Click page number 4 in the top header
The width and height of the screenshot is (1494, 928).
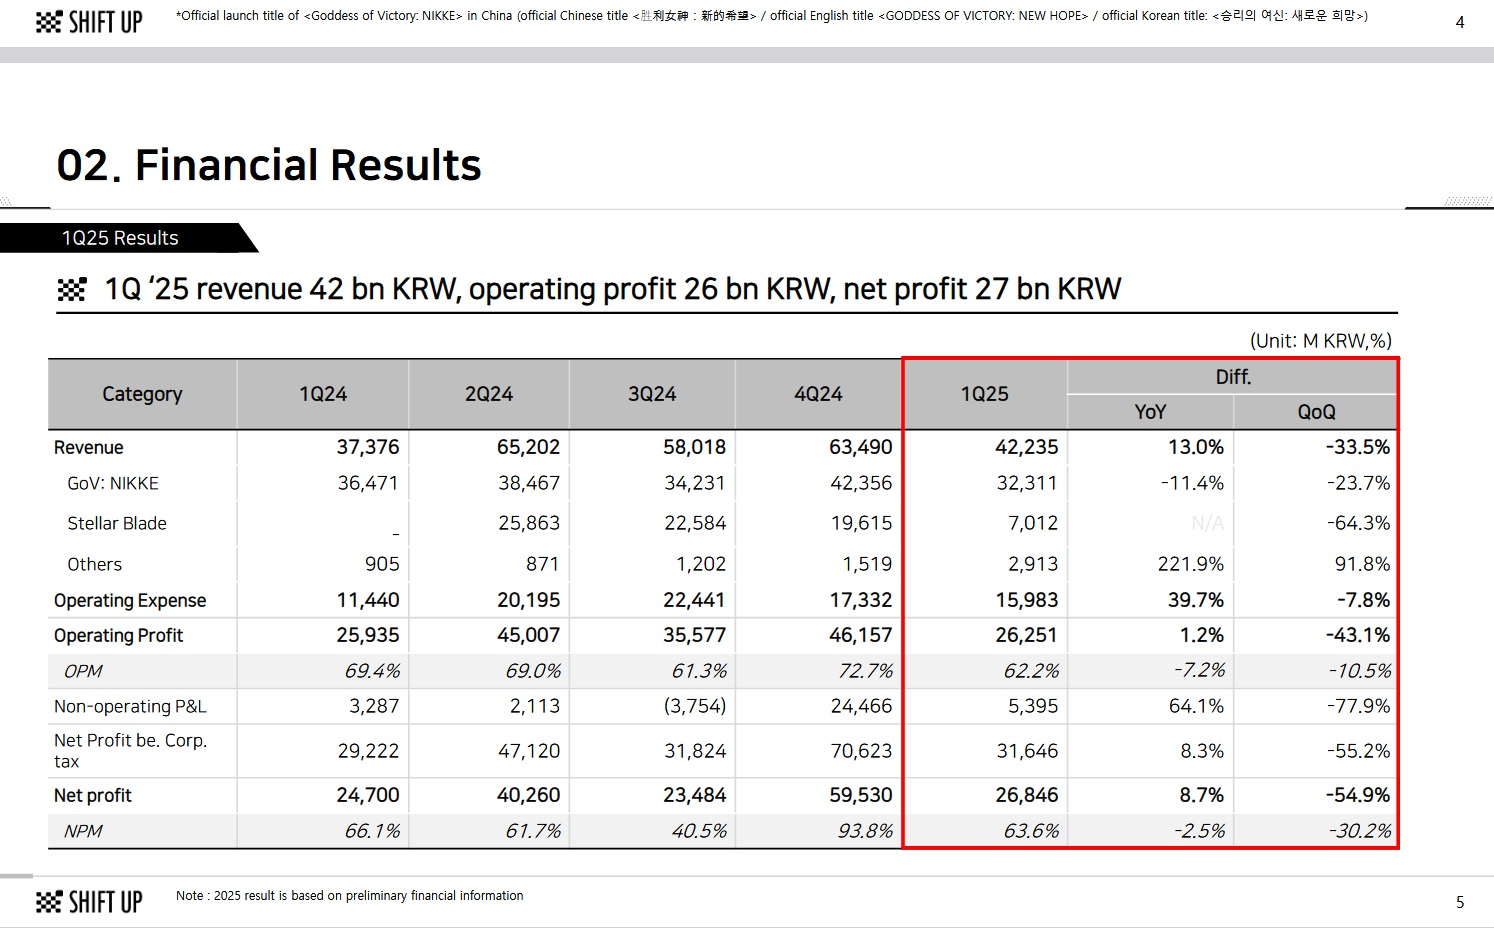pyautogui.click(x=1460, y=22)
